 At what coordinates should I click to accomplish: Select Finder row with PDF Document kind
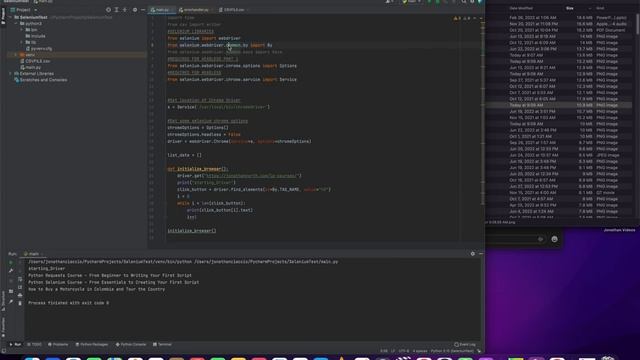[559, 30]
